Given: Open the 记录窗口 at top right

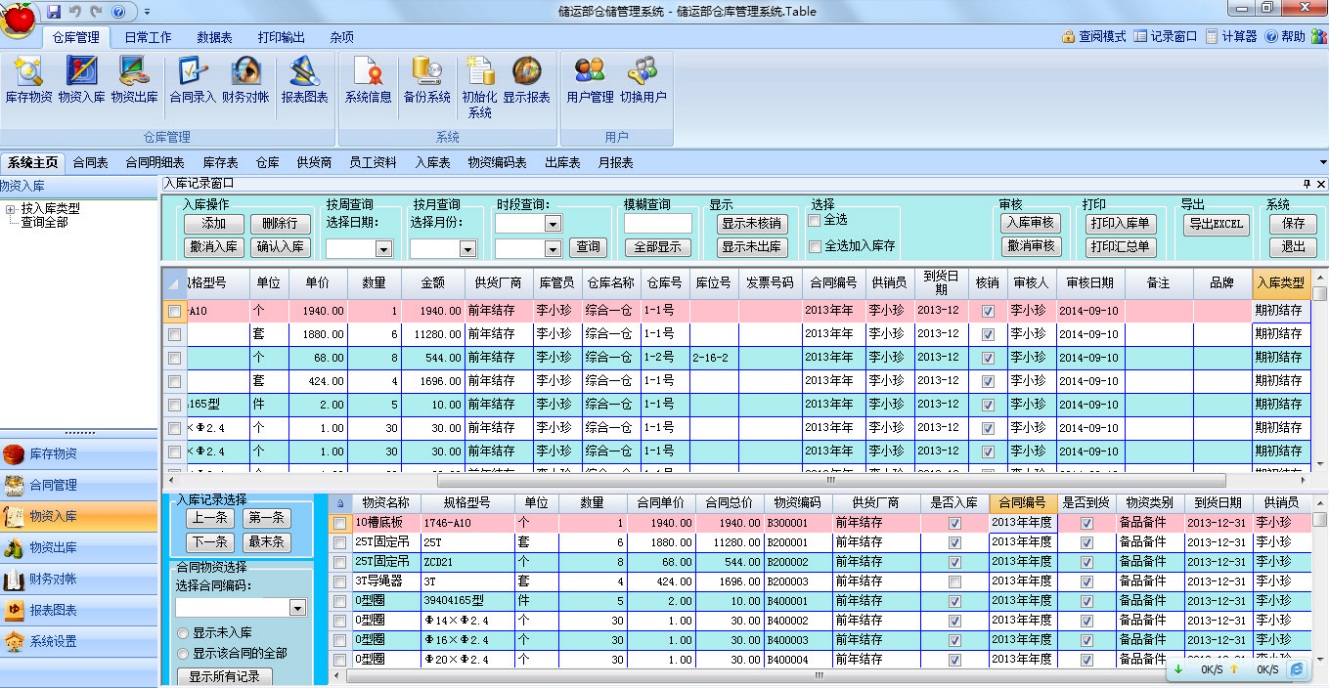Looking at the screenshot, I should pyautogui.click(x=1165, y=37).
